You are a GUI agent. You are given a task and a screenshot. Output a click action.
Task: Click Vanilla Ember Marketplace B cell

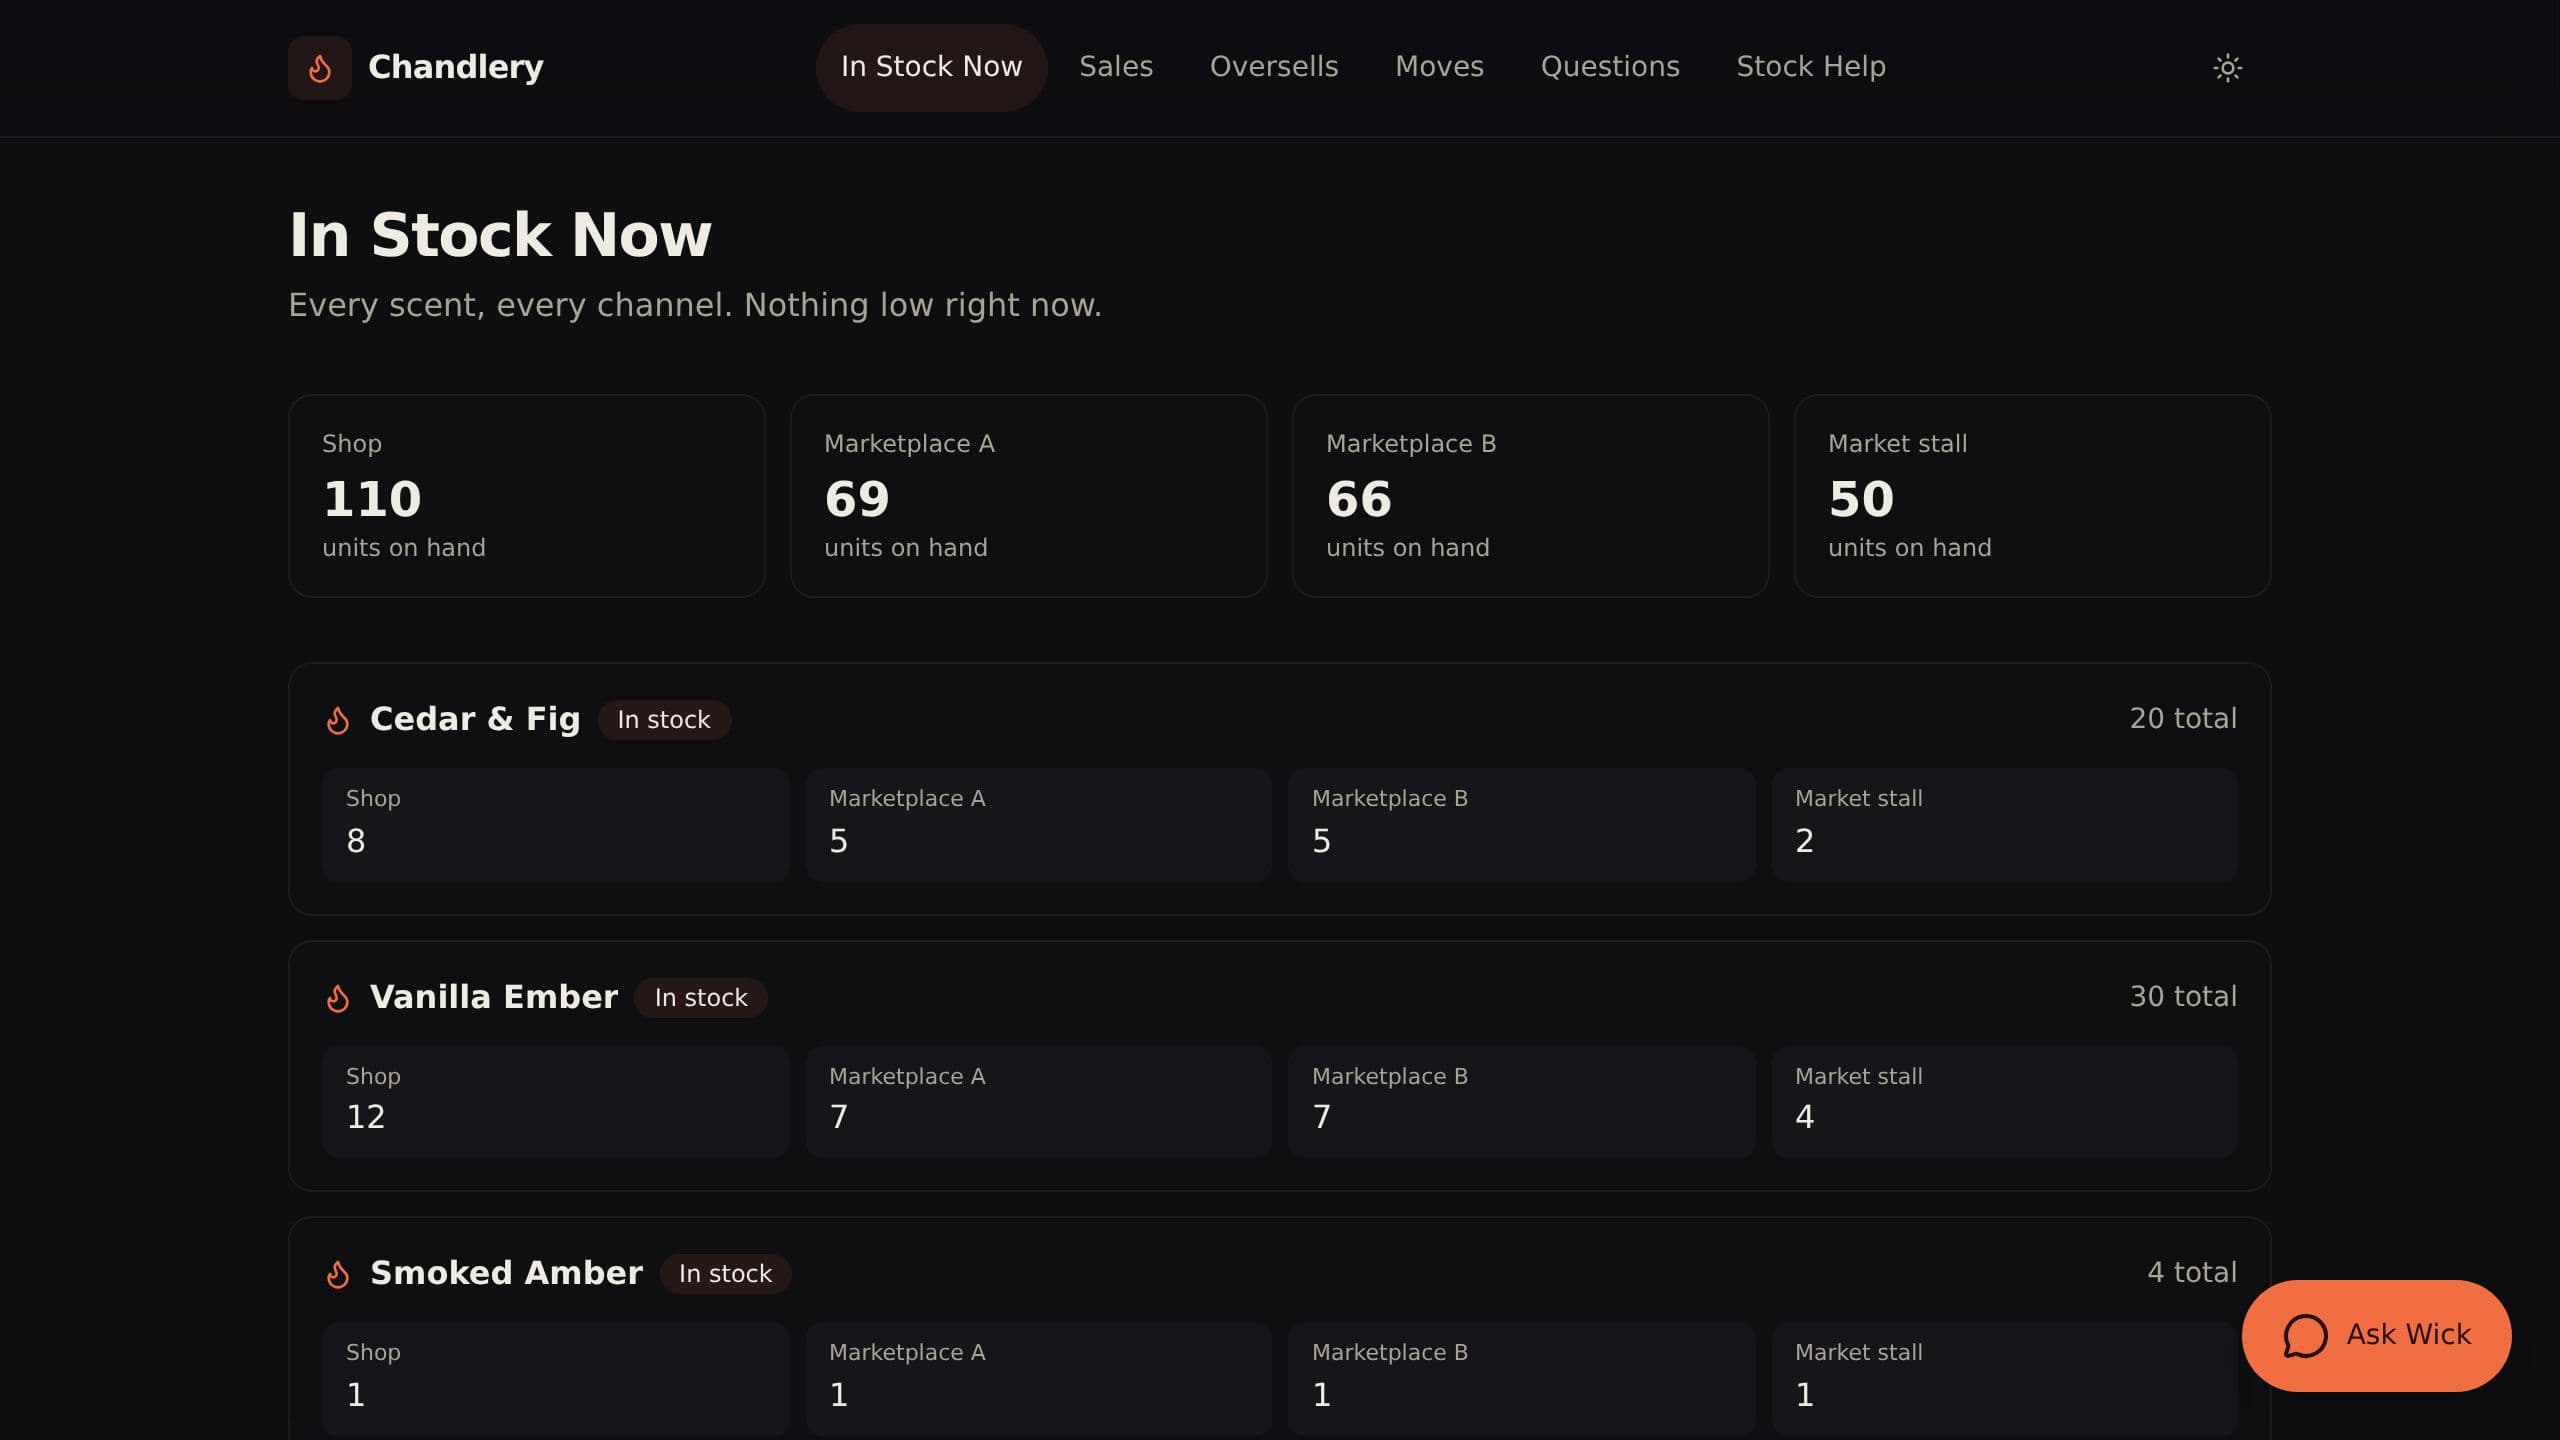pos(1521,1102)
